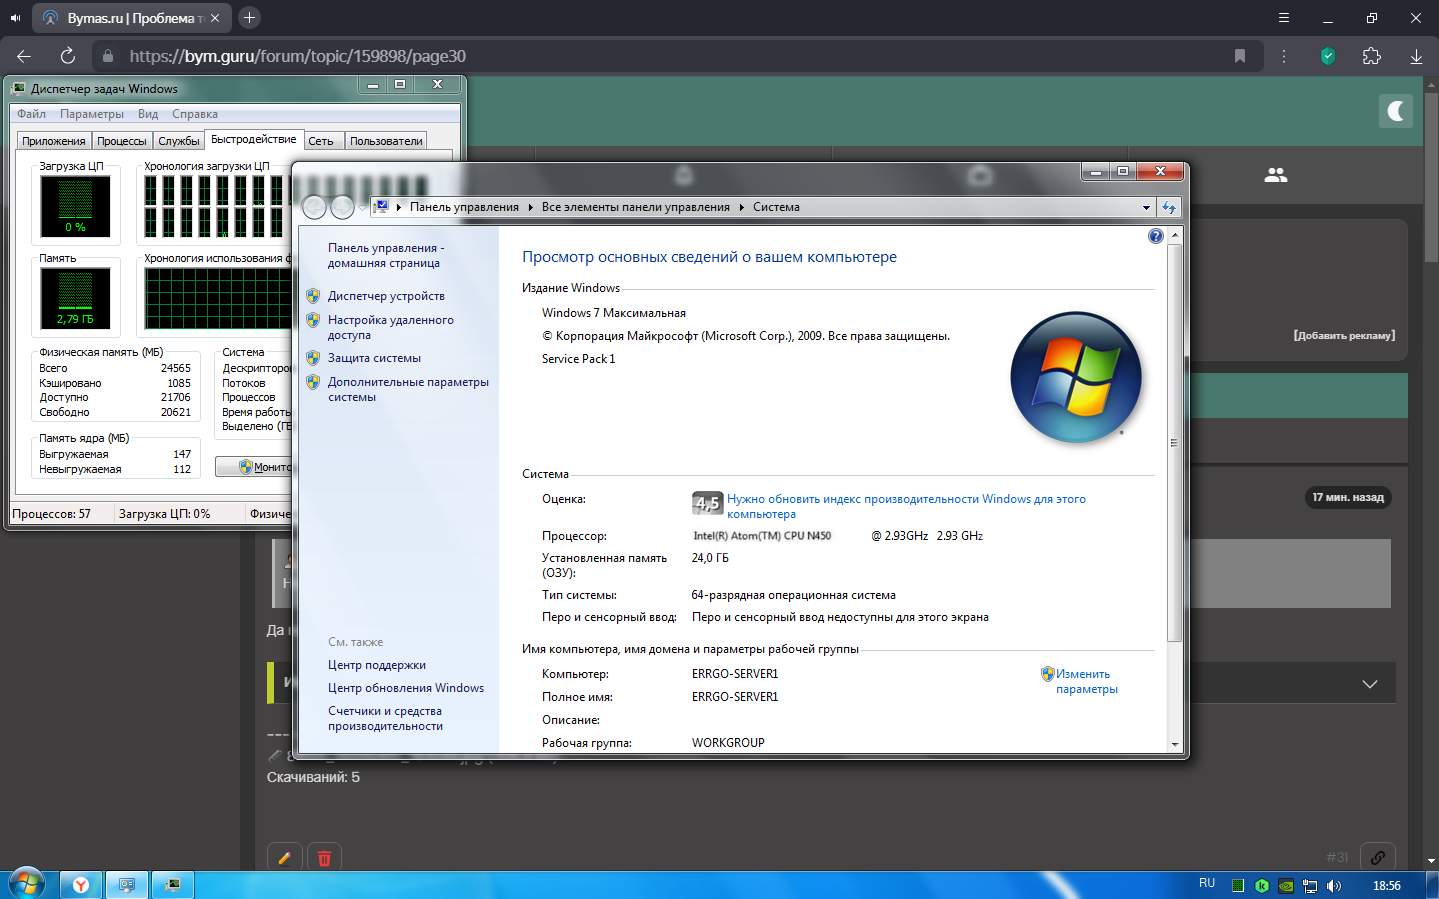The width and height of the screenshot is (1439, 899).
Task: Open the Параметры menu in Task Manager
Action: click(91, 114)
